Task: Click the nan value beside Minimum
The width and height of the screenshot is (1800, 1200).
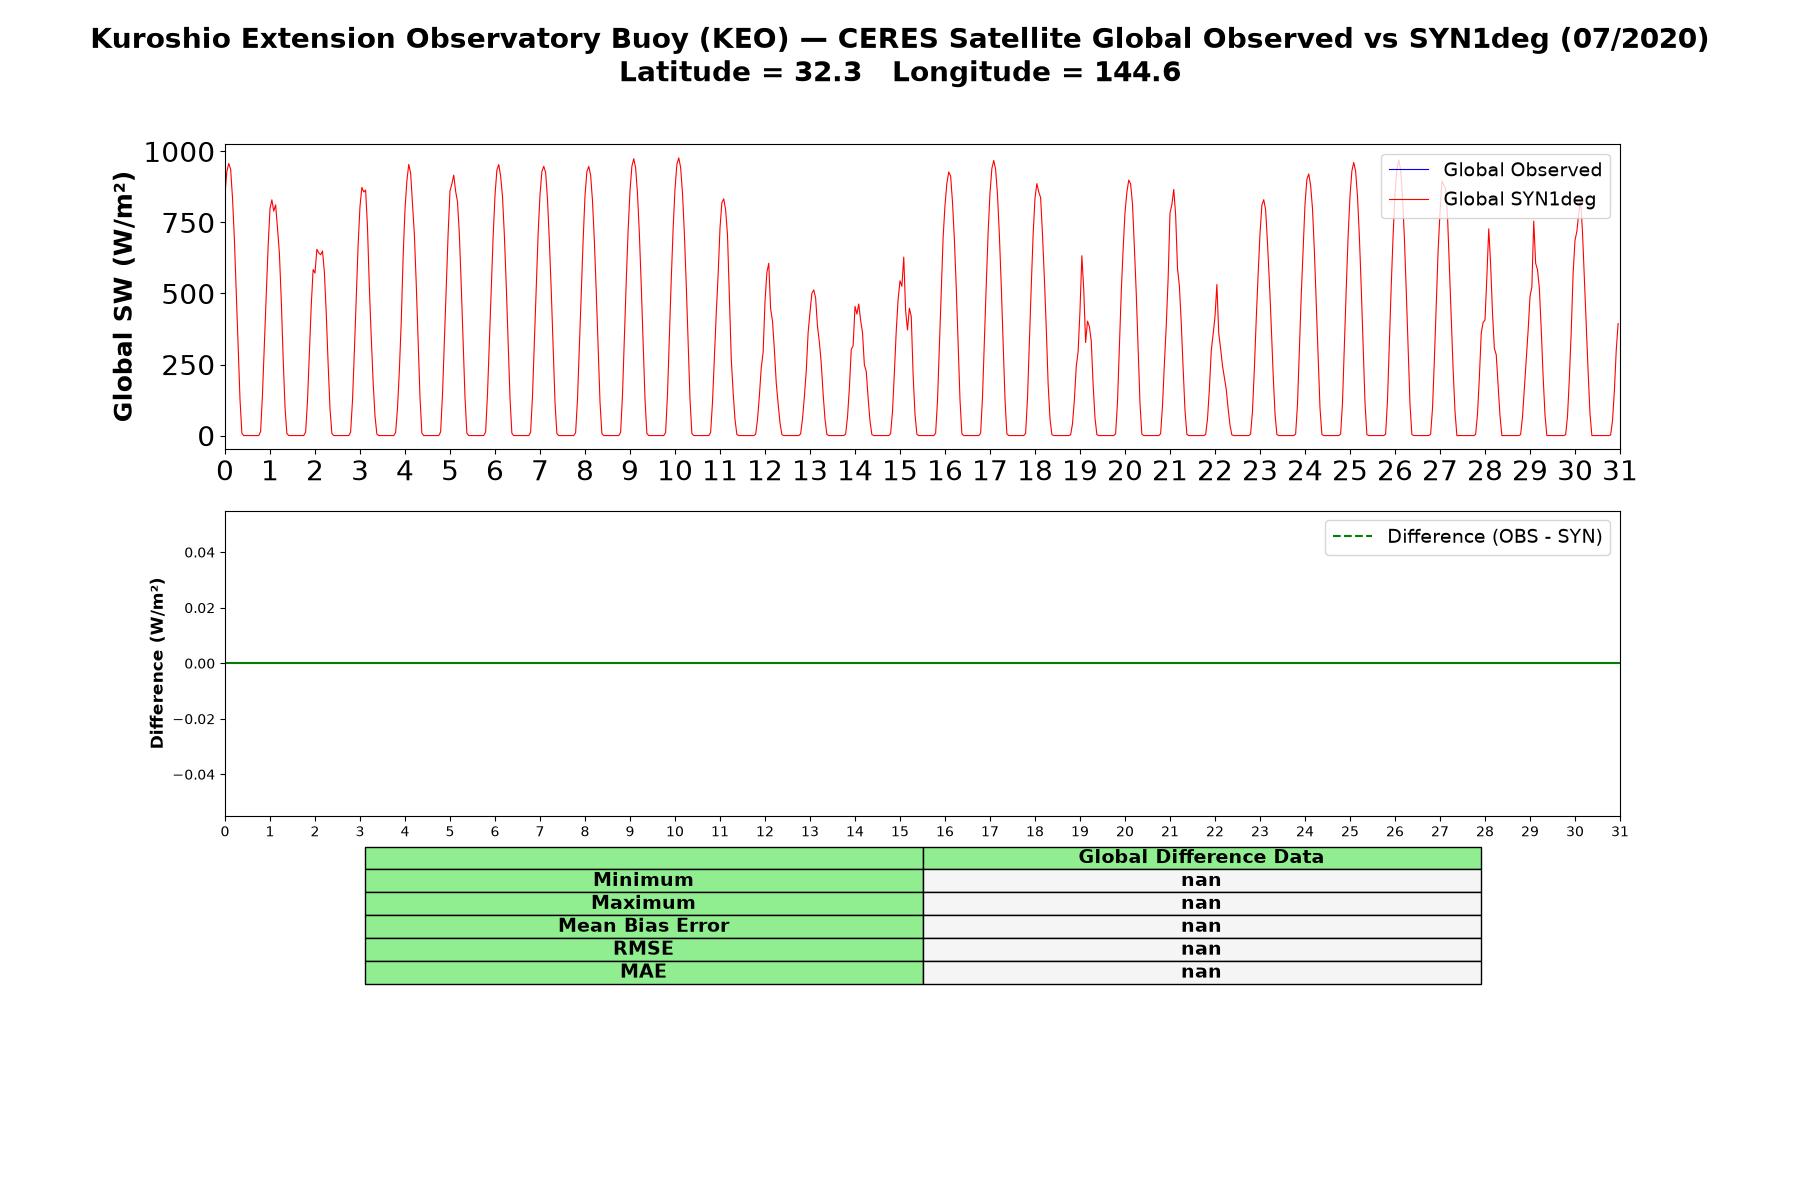Action: [x=1201, y=880]
